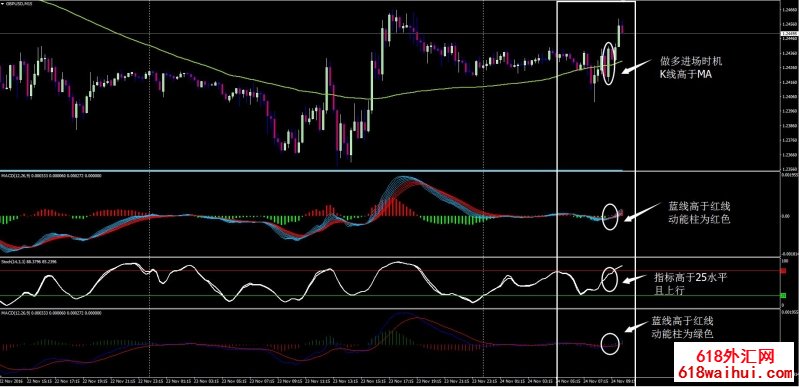Click the white arrow pointing at the price candles

636,67
